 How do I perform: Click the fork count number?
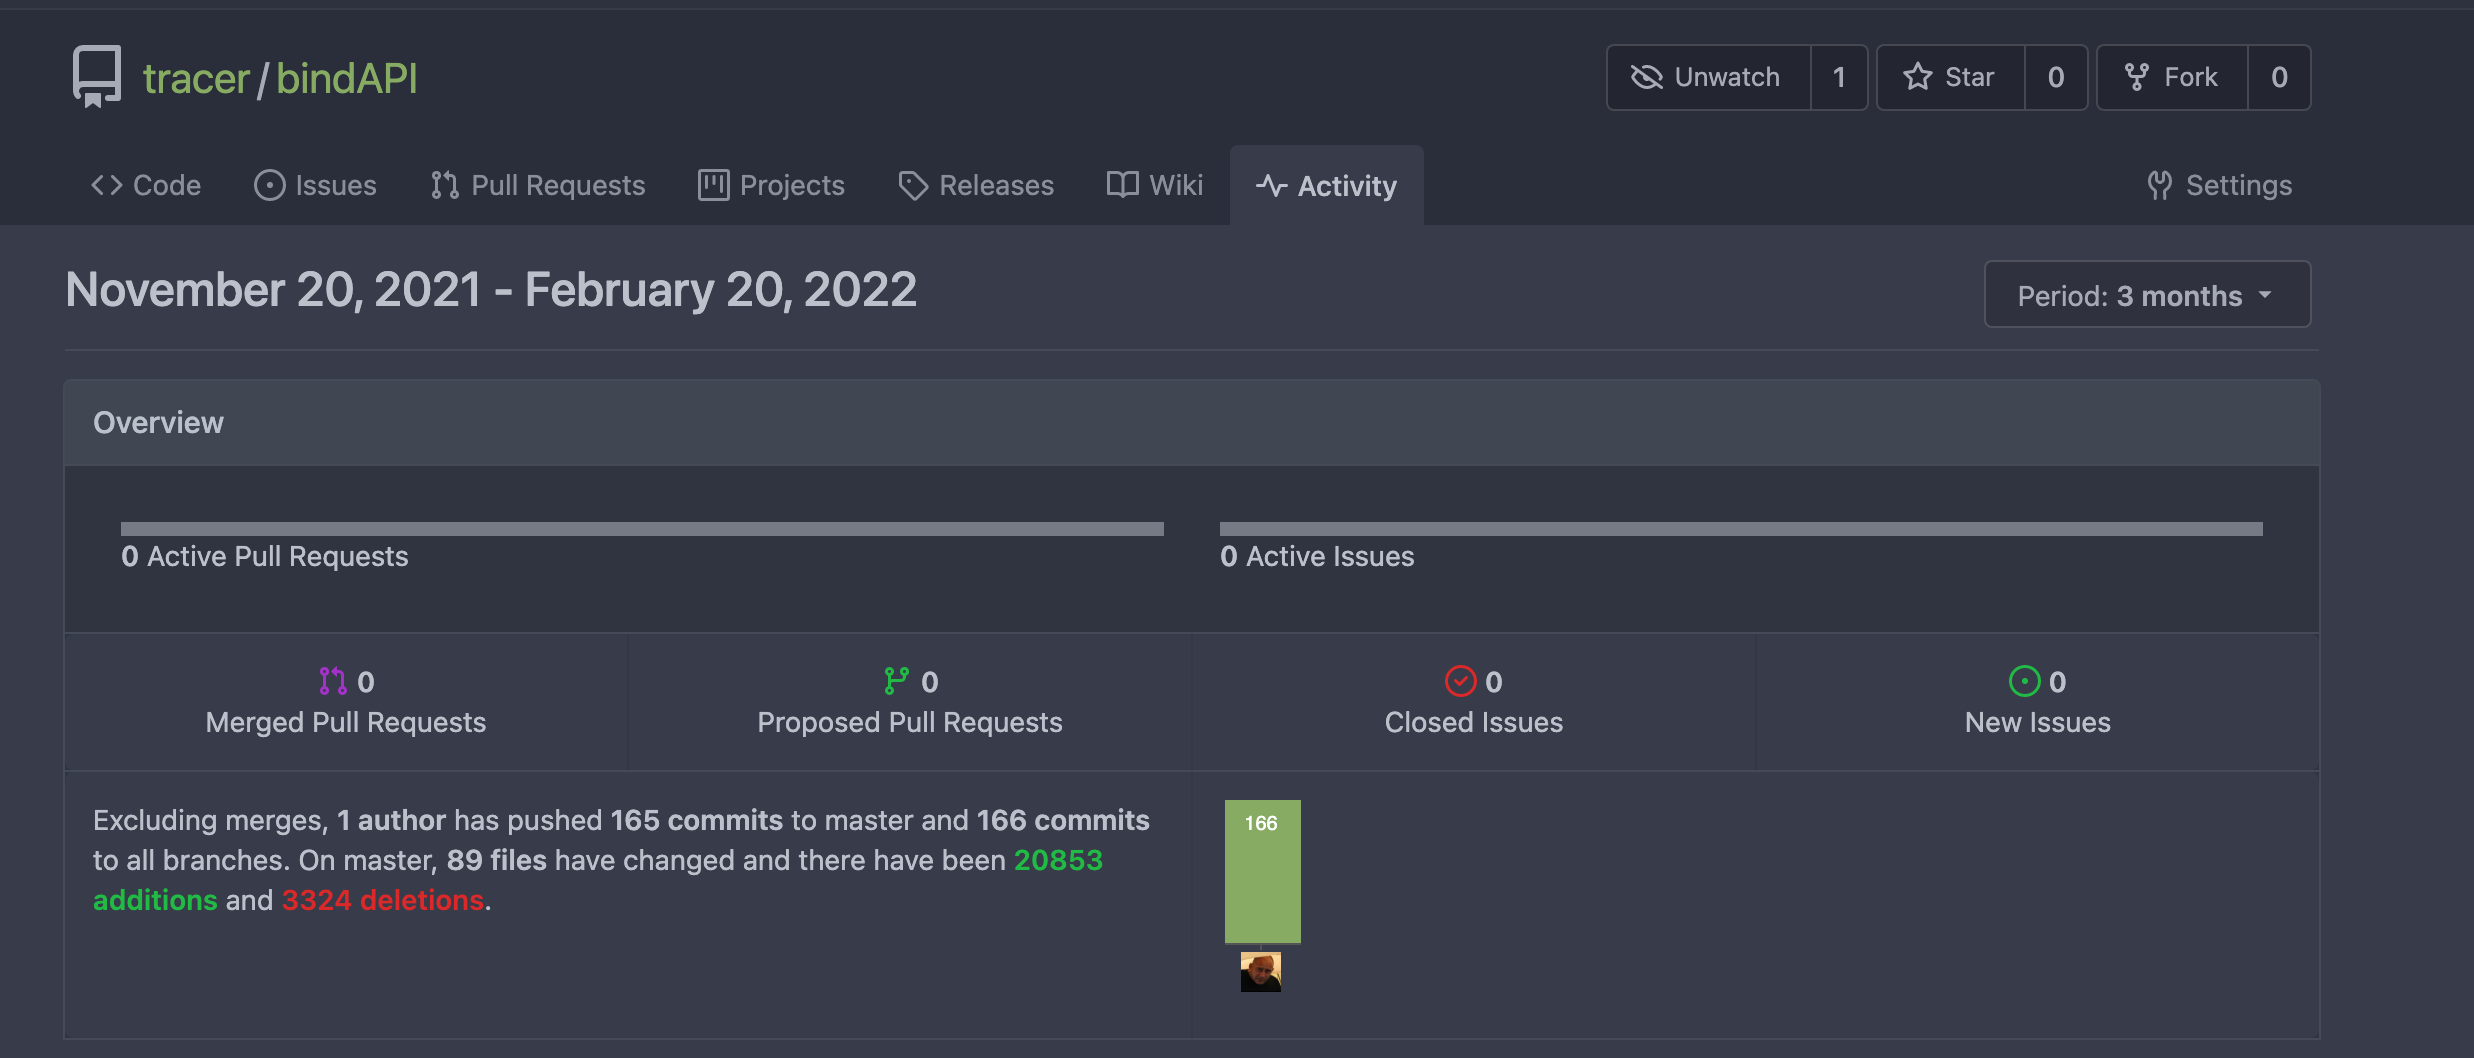[x=2279, y=77]
